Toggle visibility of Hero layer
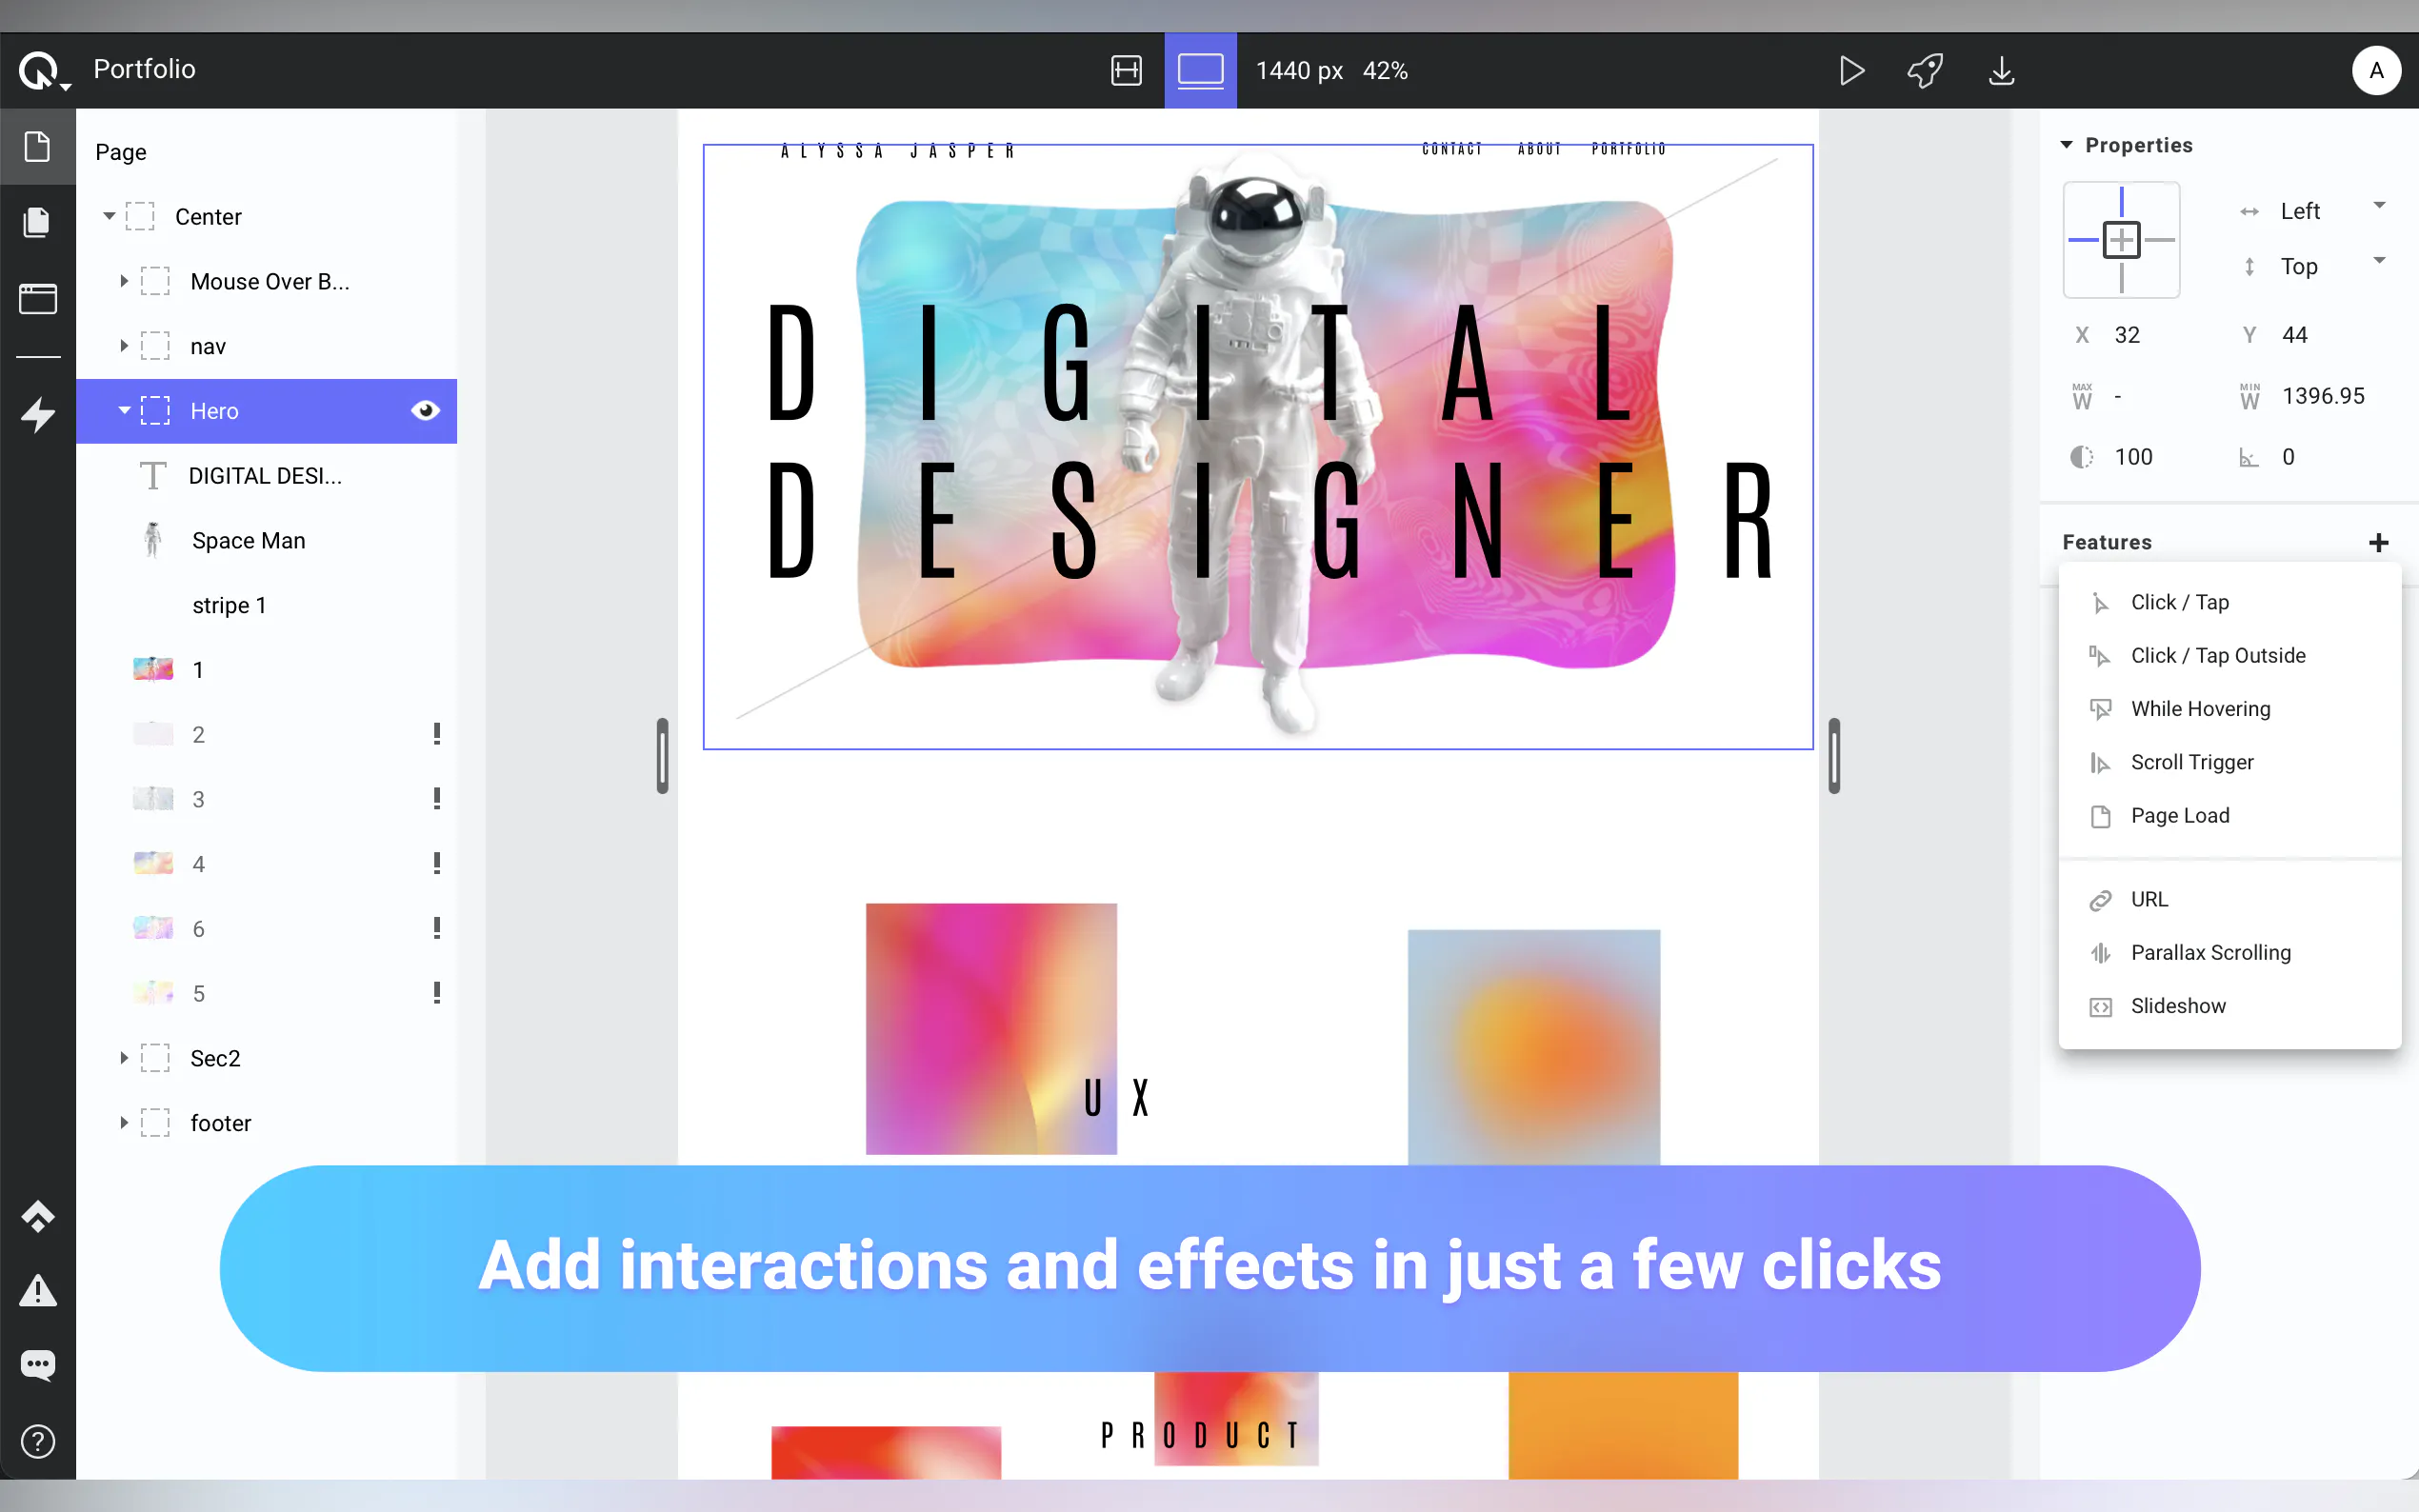This screenshot has width=2419, height=1512. click(x=425, y=411)
